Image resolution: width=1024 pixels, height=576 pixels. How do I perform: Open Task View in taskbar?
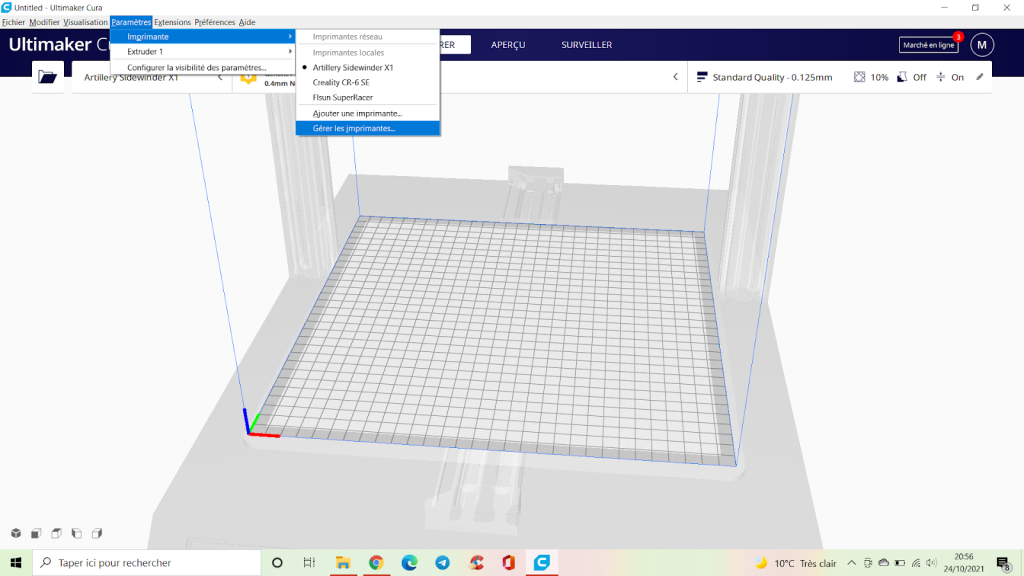tap(310, 563)
